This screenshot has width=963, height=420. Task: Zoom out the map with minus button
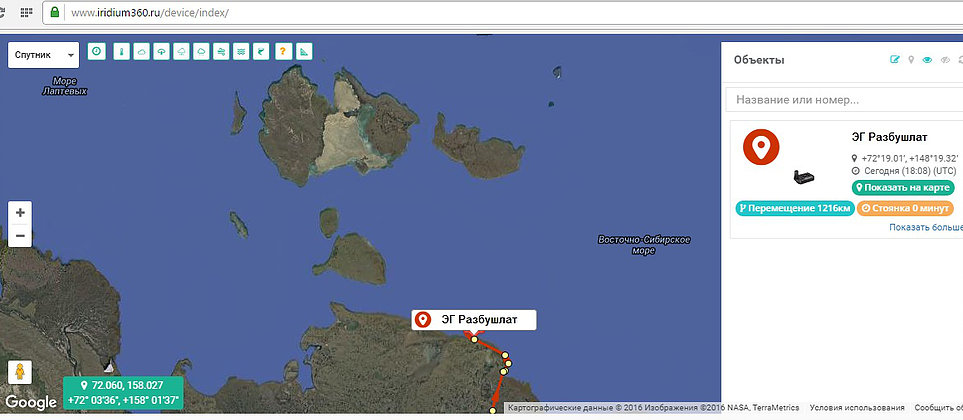point(20,236)
